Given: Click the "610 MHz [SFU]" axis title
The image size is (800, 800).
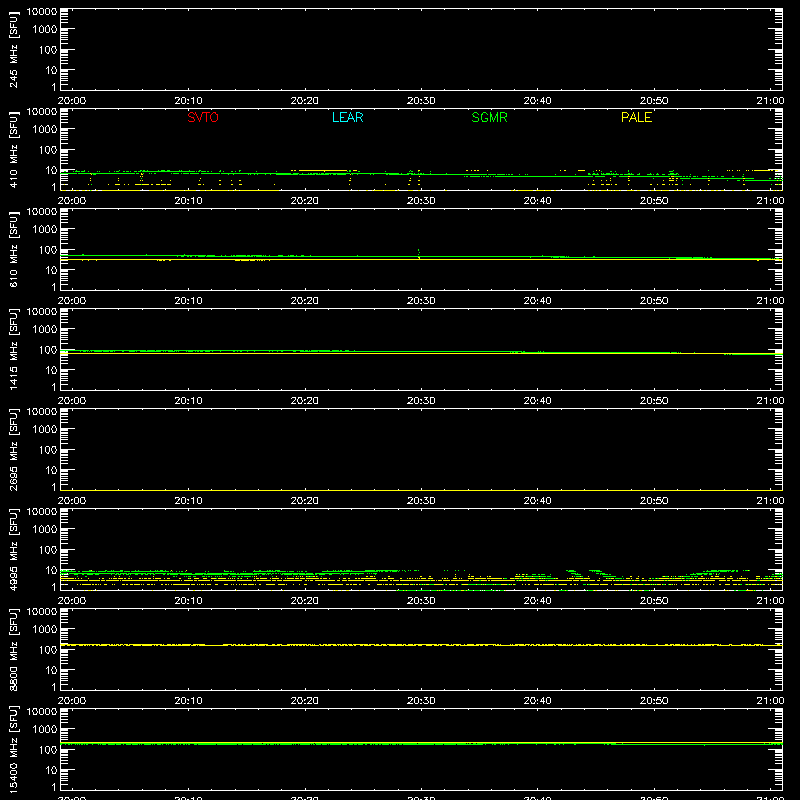Looking at the screenshot, I should click(x=13, y=249).
